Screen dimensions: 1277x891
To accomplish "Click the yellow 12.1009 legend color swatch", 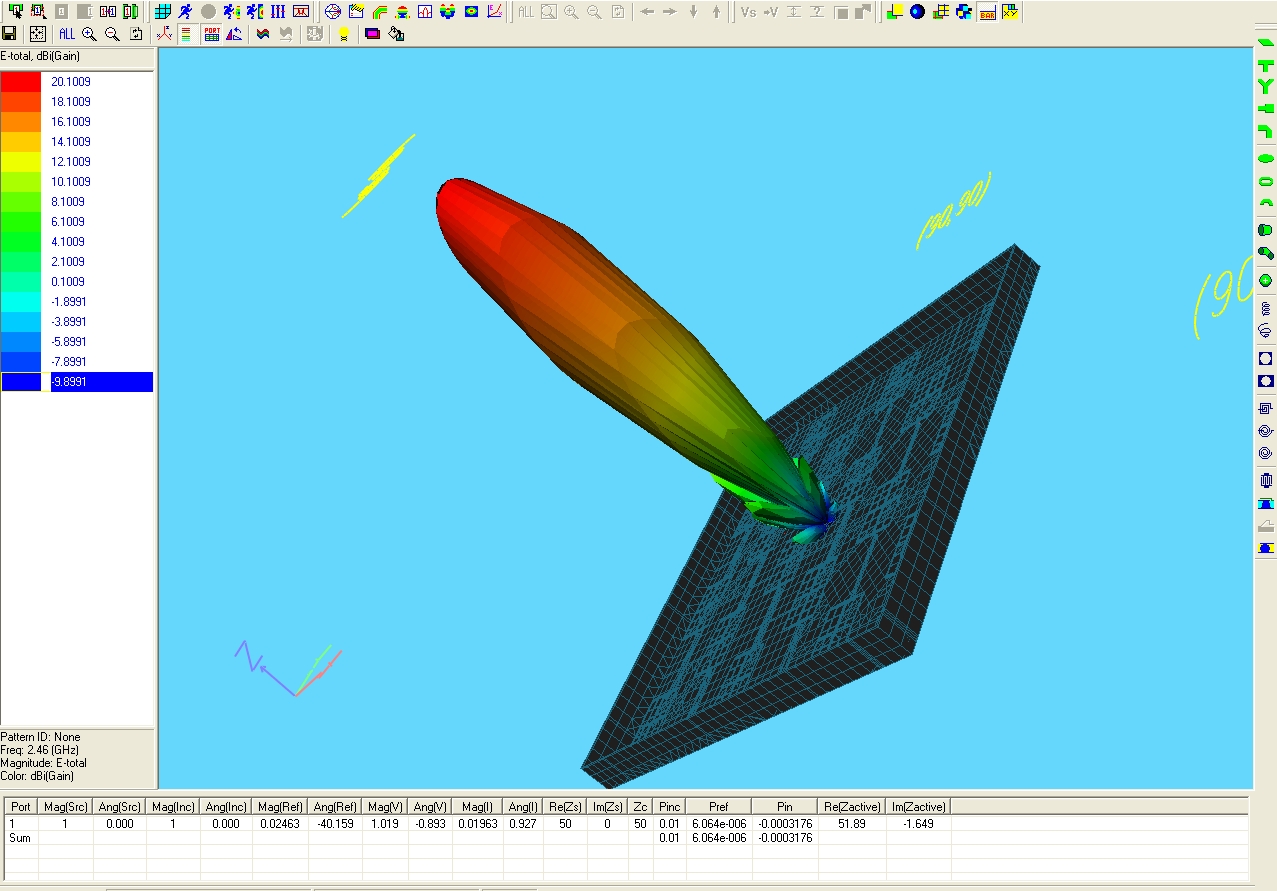I will point(21,162).
